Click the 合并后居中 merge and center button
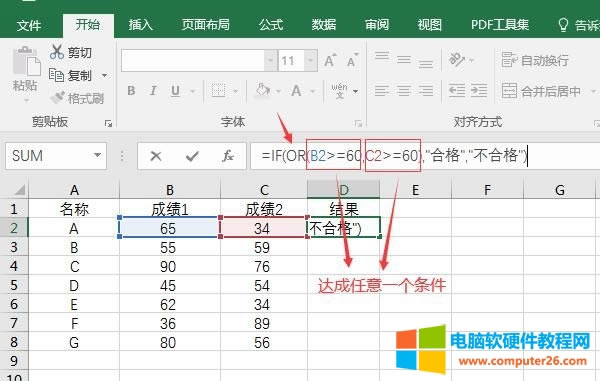Viewport: 600px width, 381px height. 541,91
